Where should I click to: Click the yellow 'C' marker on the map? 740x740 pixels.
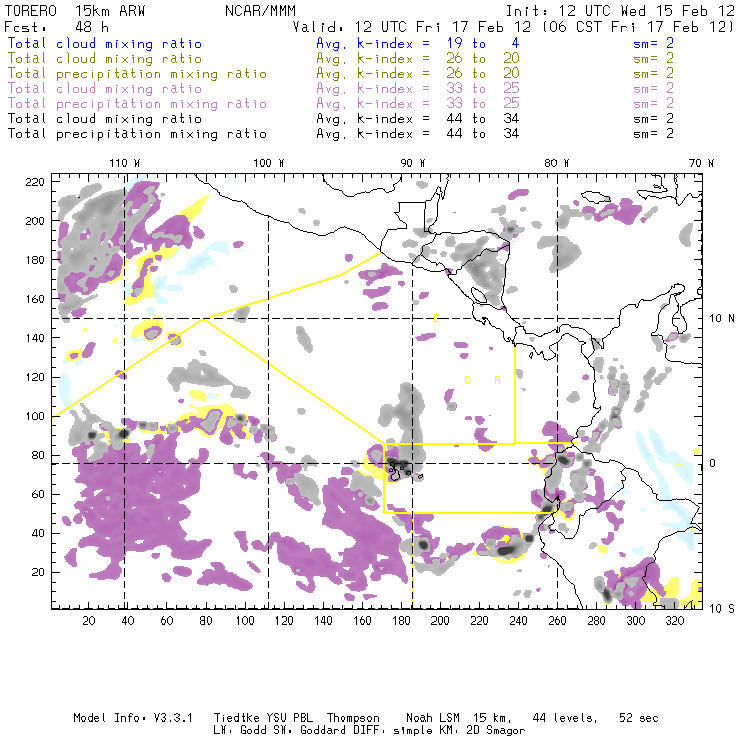(x=467, y=380)
